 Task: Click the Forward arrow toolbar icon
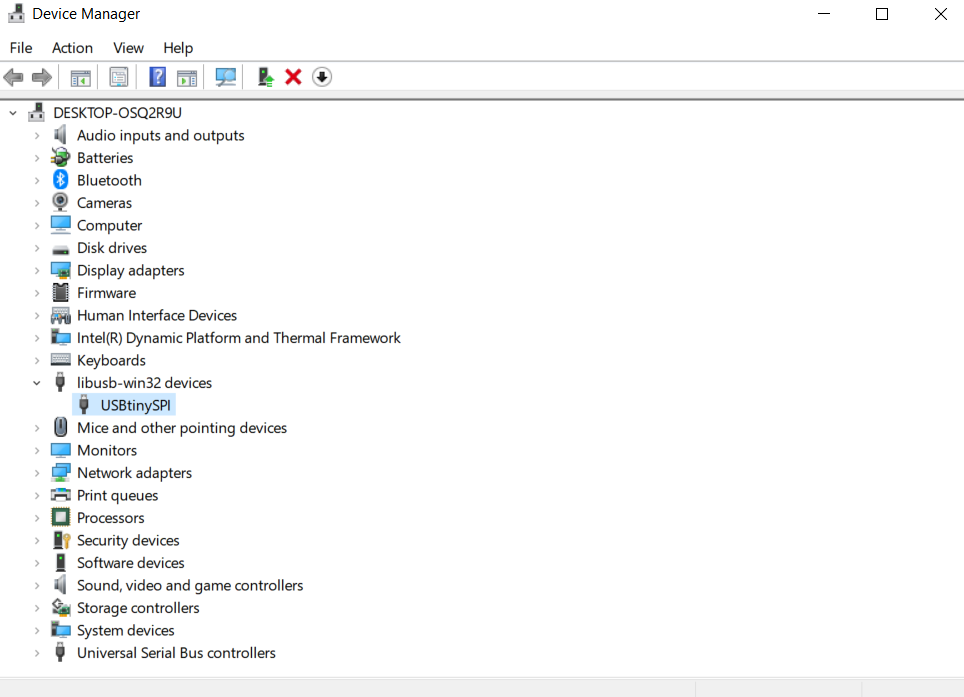point(42,77)
